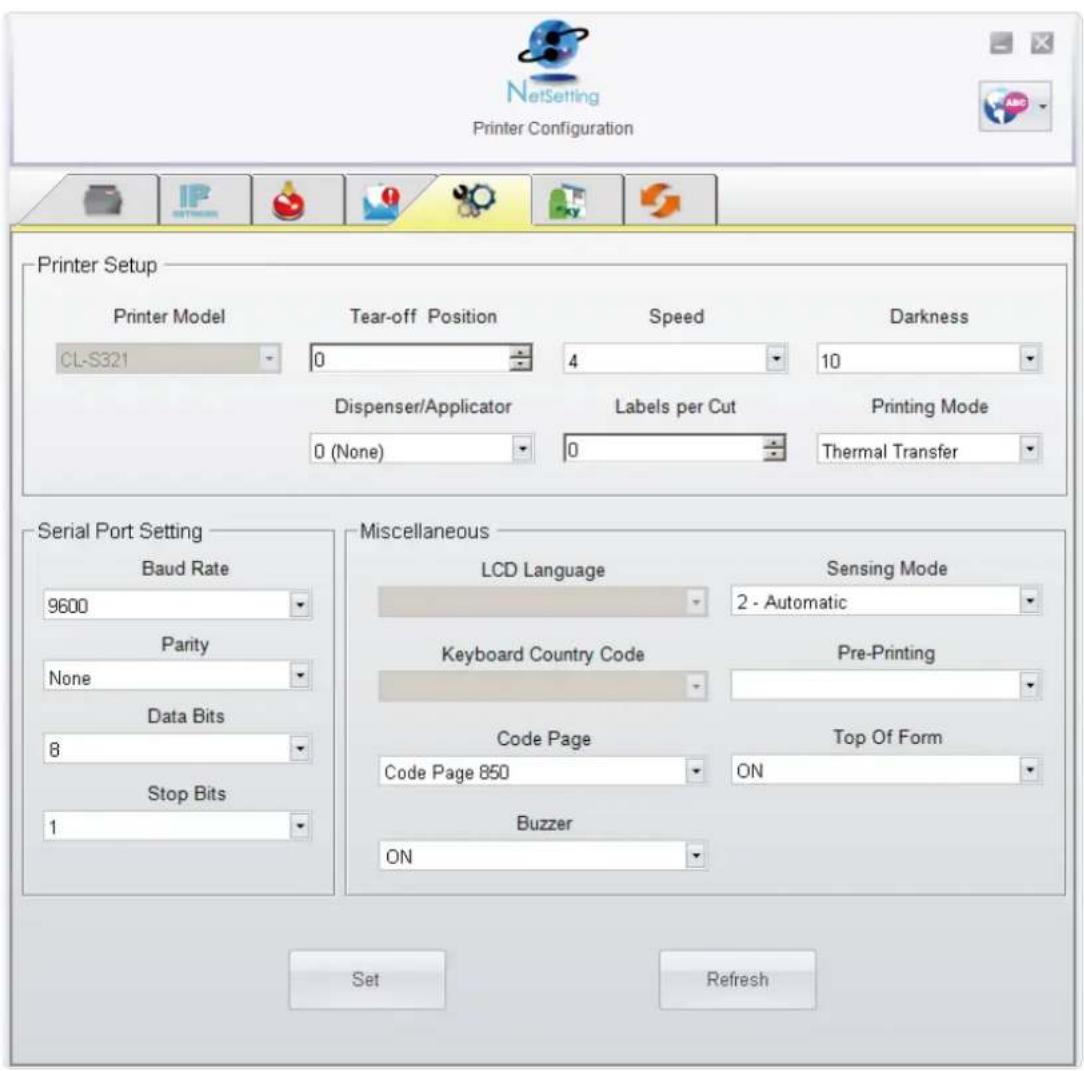Expand the Buzzer dropdown
The height and width of the screenshot is (1071, 1084).
(695, 856)
